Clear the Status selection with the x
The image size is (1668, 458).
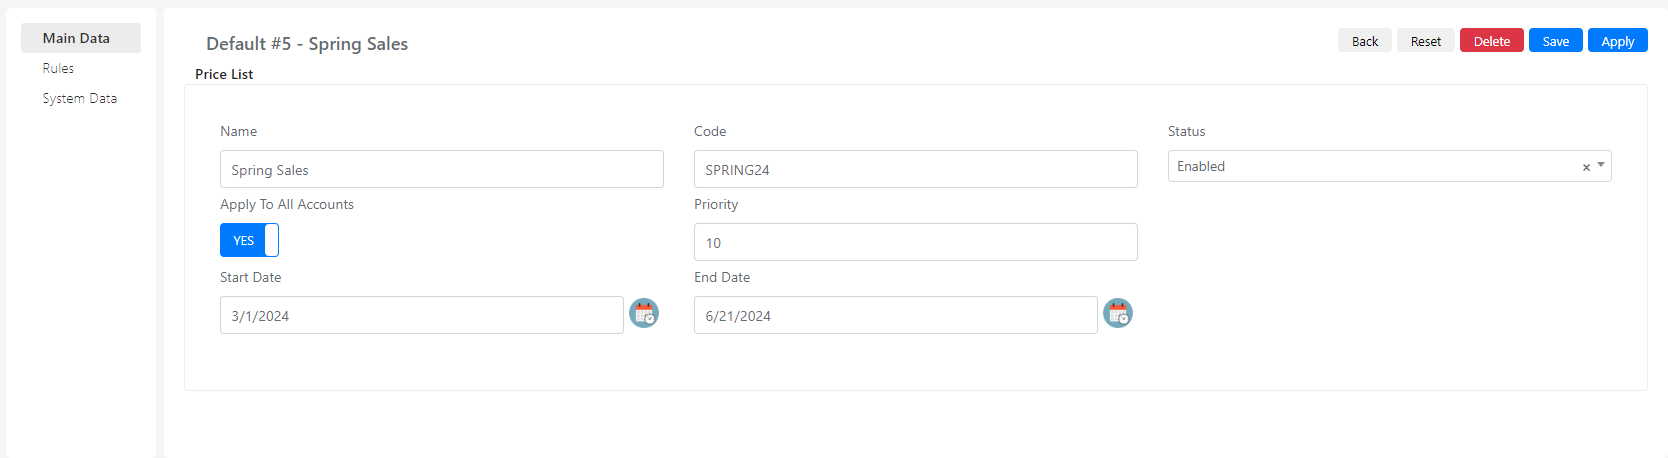pos(1586,167)
